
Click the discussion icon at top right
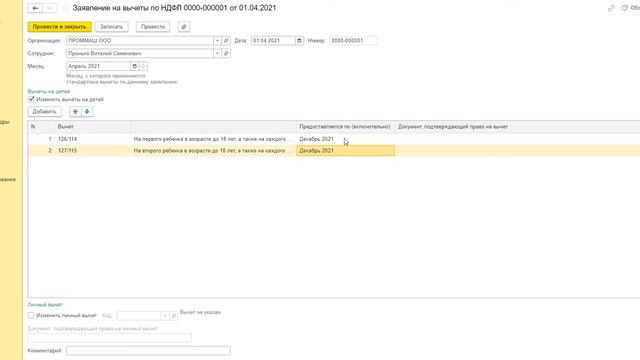624,8
